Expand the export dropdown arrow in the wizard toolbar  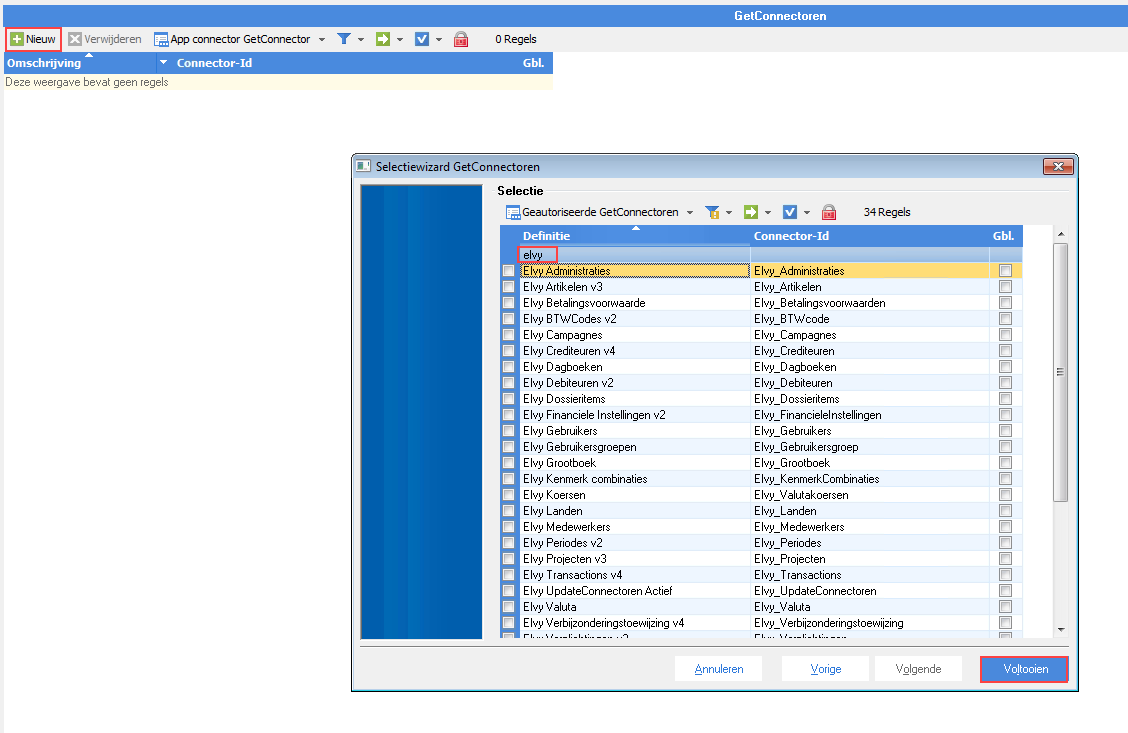(768, 212)
